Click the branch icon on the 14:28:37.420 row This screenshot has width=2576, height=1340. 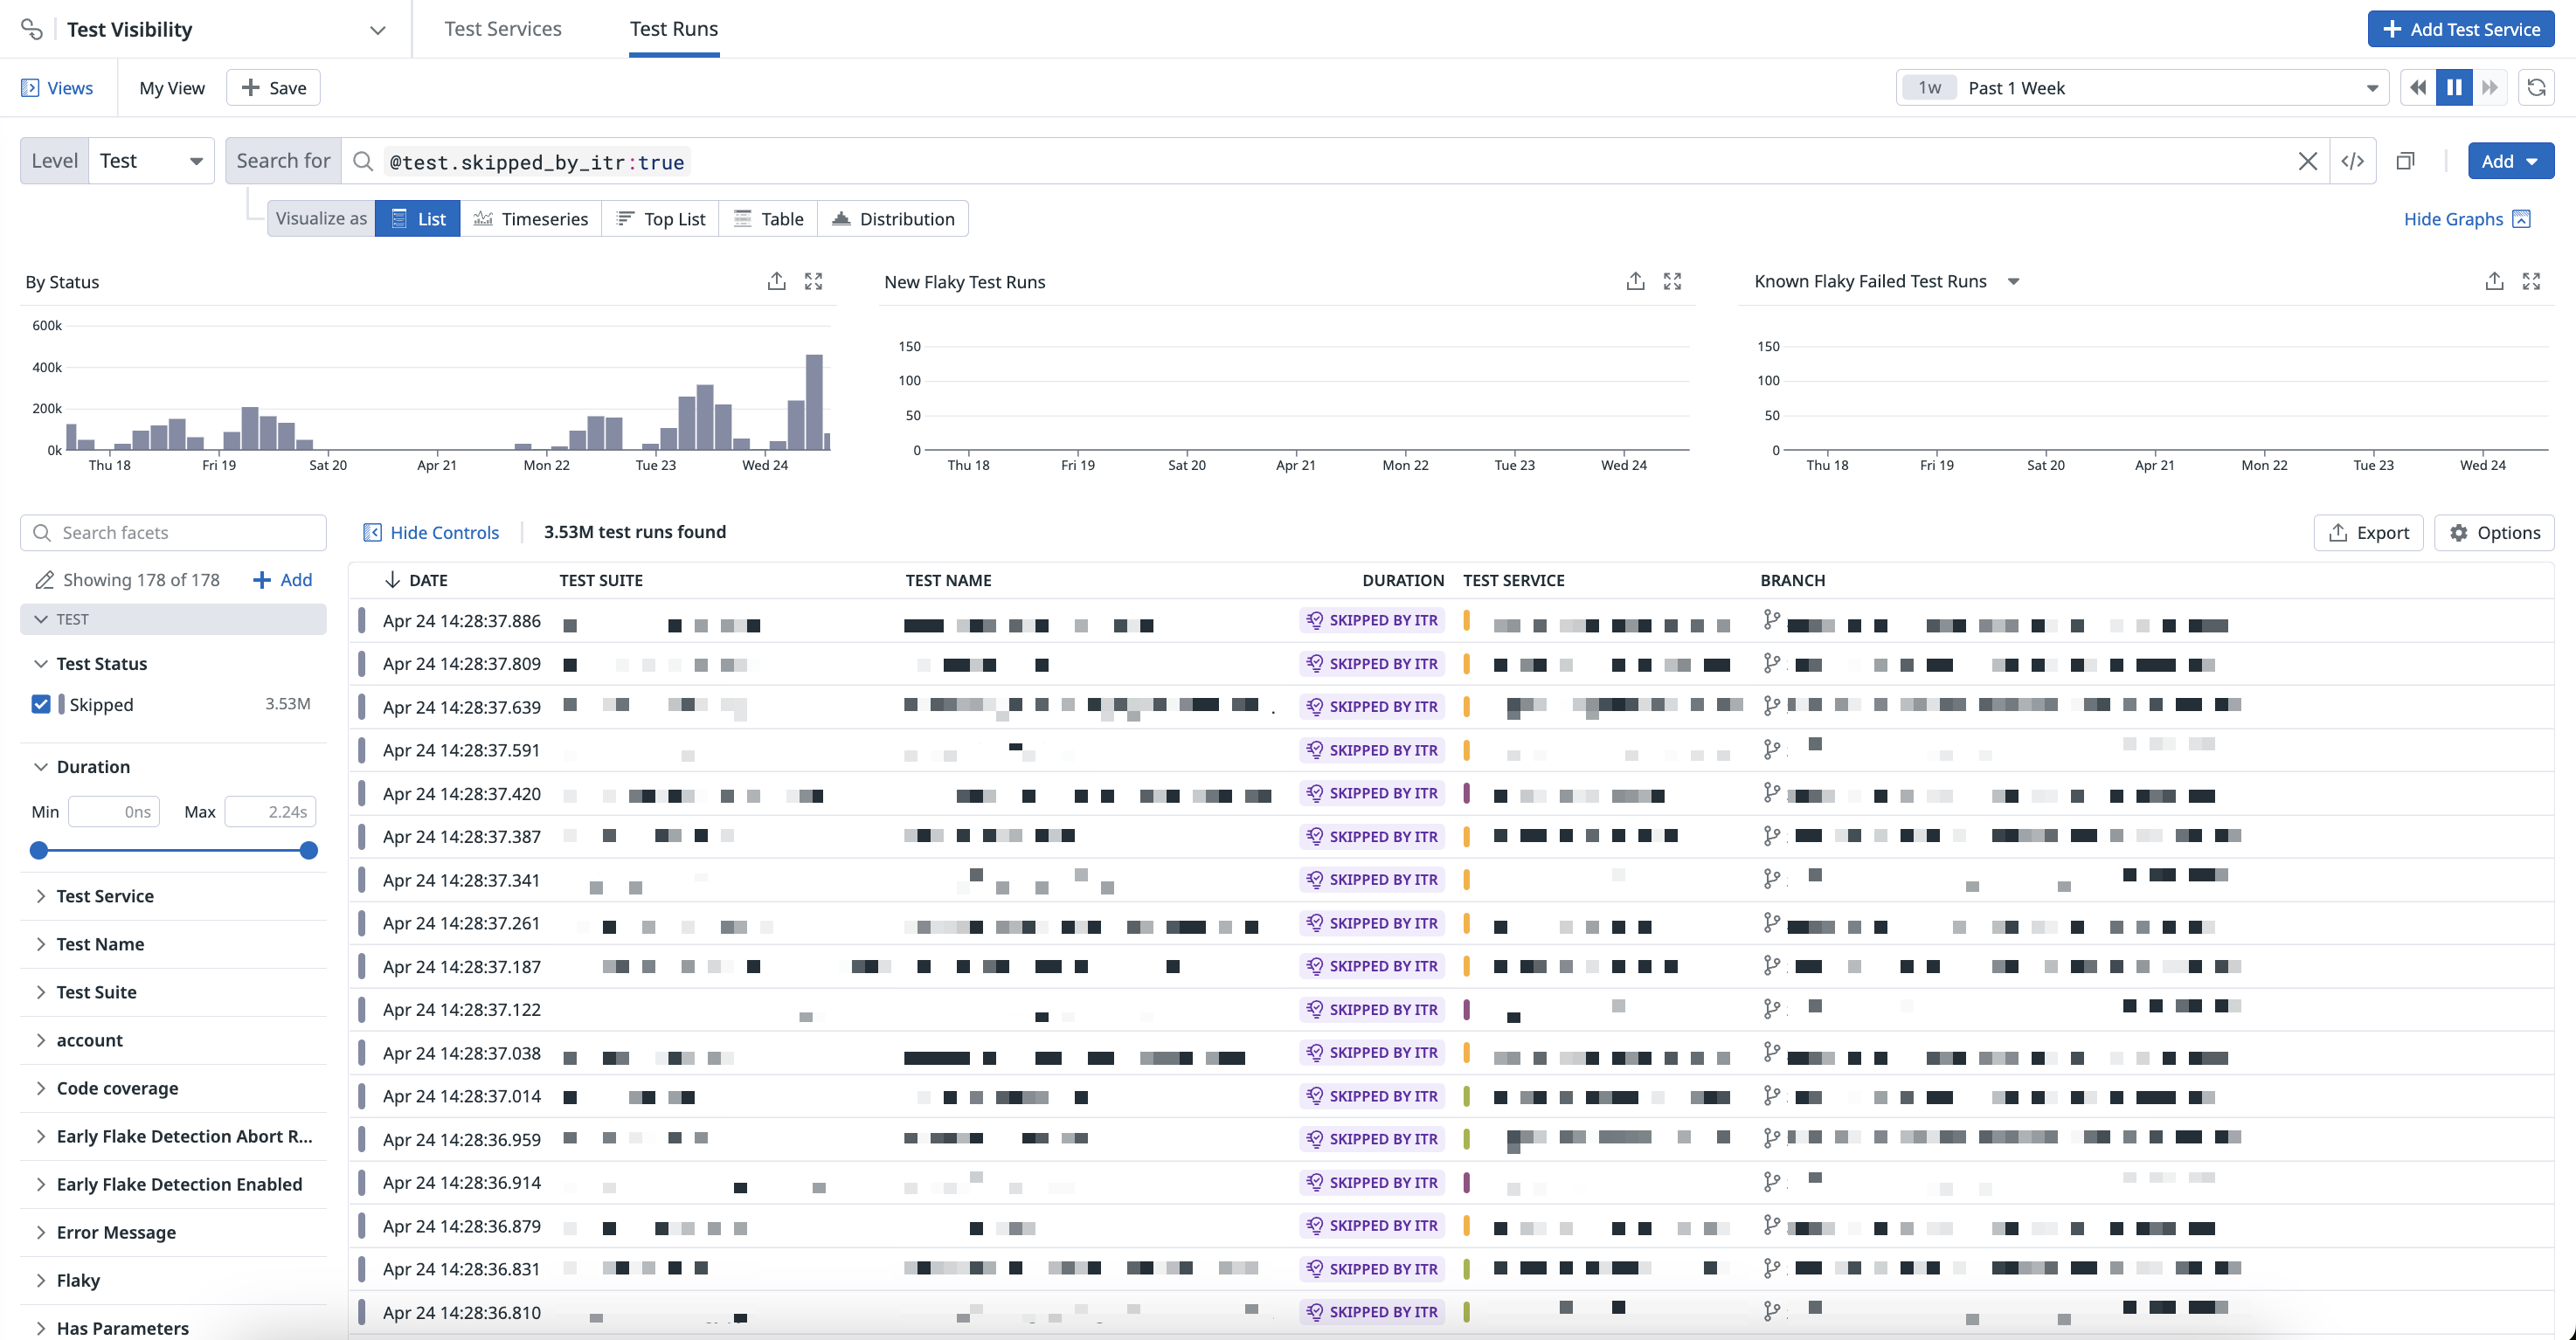coord(1771,793)
